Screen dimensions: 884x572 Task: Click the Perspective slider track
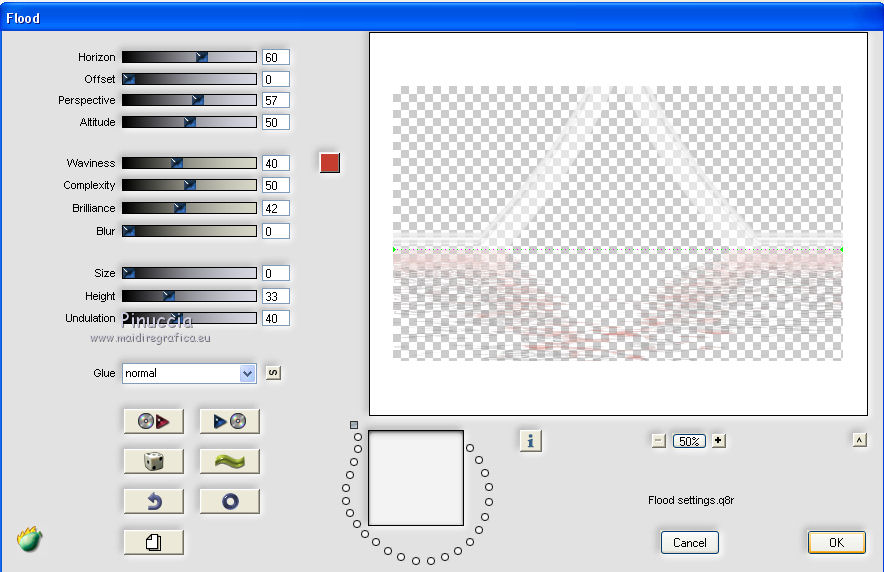189,100
